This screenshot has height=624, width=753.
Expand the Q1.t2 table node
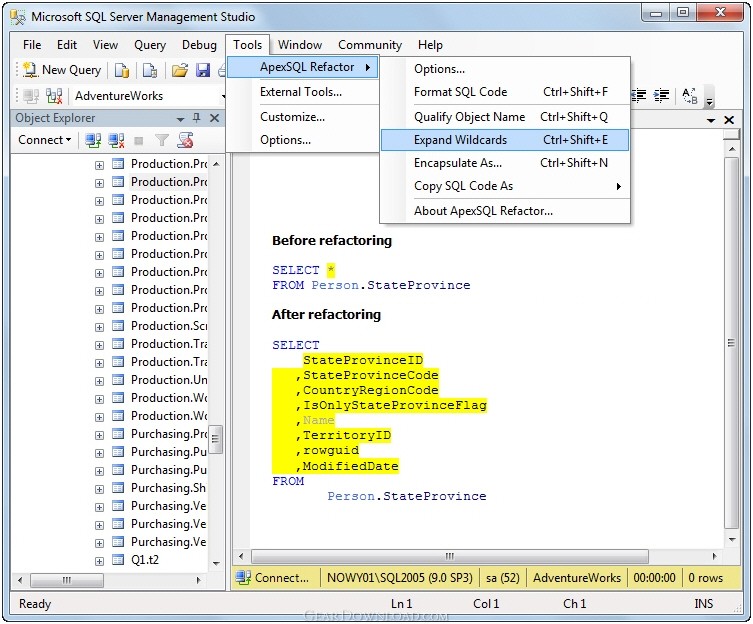(x=99, y=561)
